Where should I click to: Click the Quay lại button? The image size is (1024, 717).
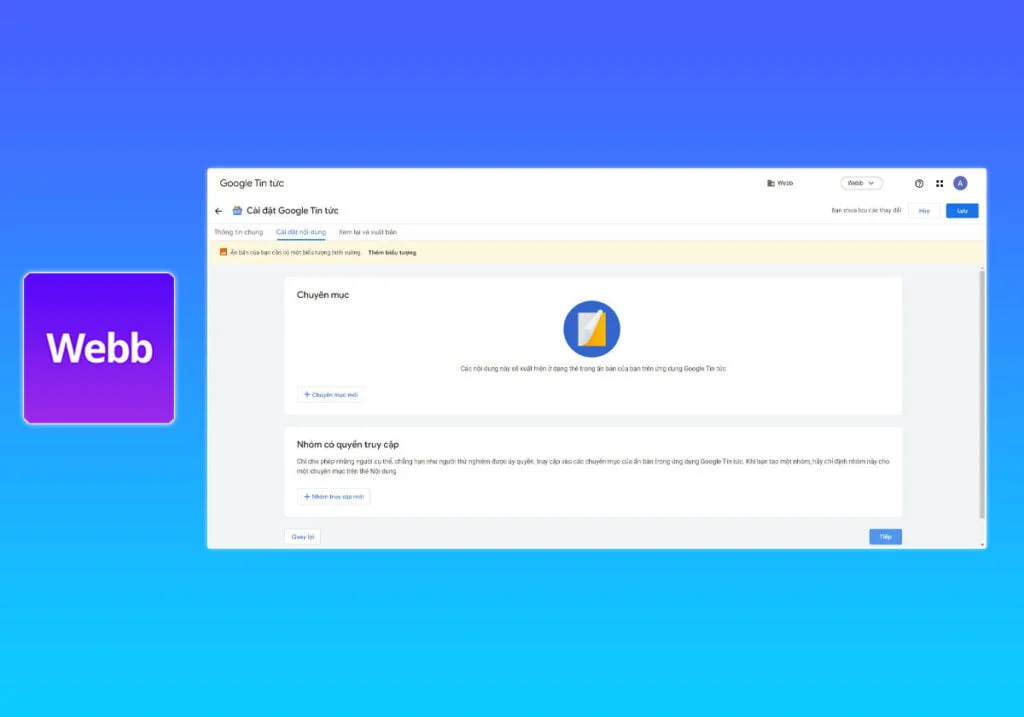[302, 537]
